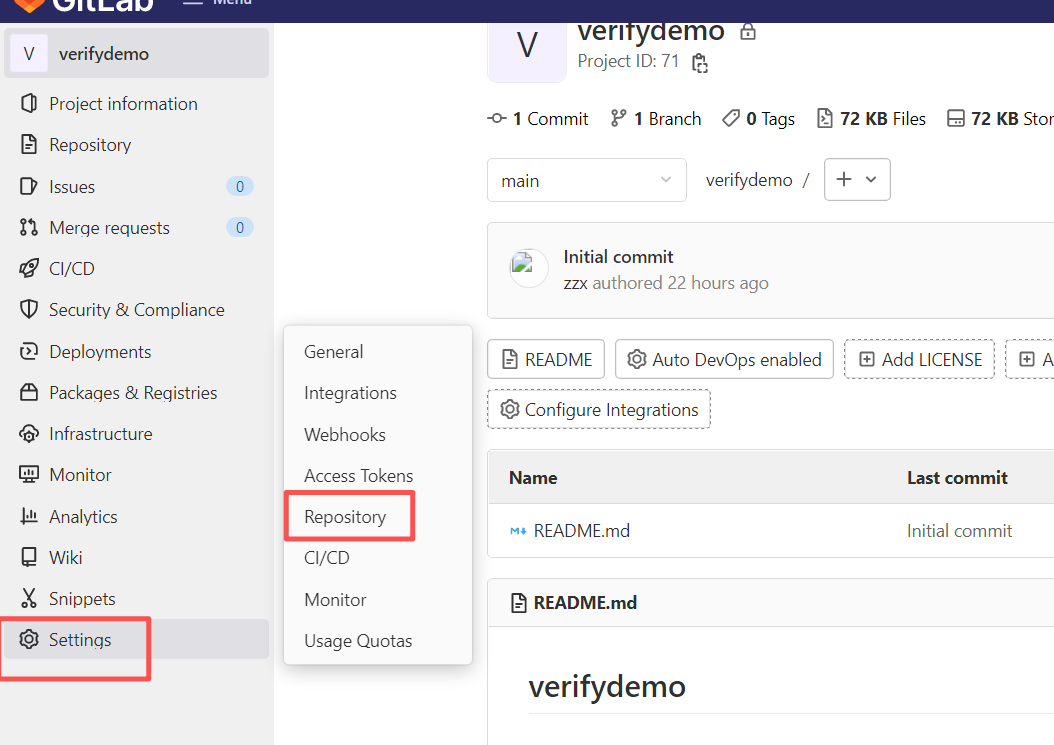This screenshot has height=745, width=1054.
Task: Click the Initial commit text in Last commit column
Action: coord(959,531)
